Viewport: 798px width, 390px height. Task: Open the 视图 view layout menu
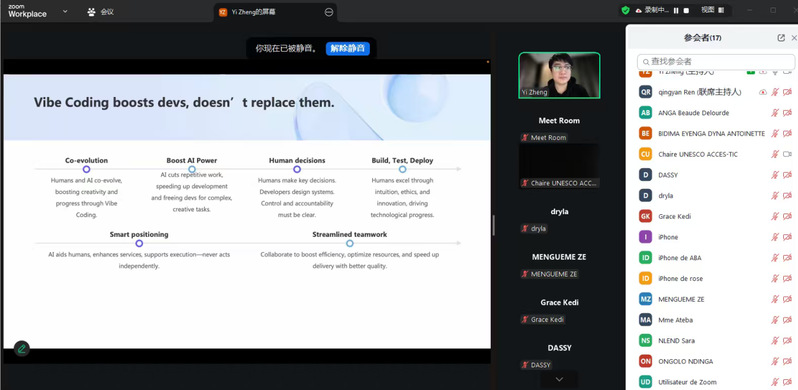[x=712, y=10]
